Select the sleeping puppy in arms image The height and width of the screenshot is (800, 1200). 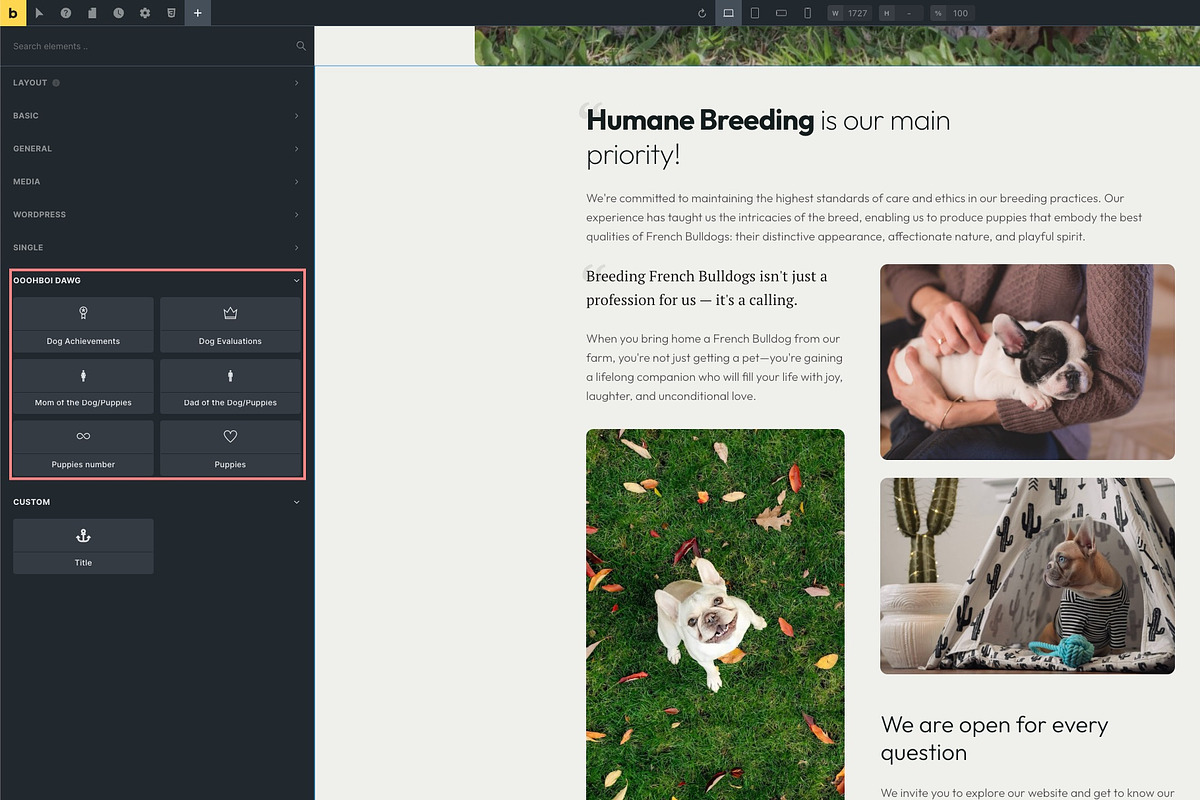pos(1027,362)
